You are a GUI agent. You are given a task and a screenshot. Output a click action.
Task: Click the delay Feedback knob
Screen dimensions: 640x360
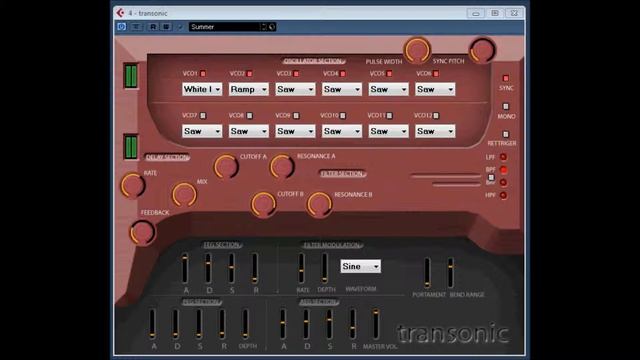[x=142, y=233]
